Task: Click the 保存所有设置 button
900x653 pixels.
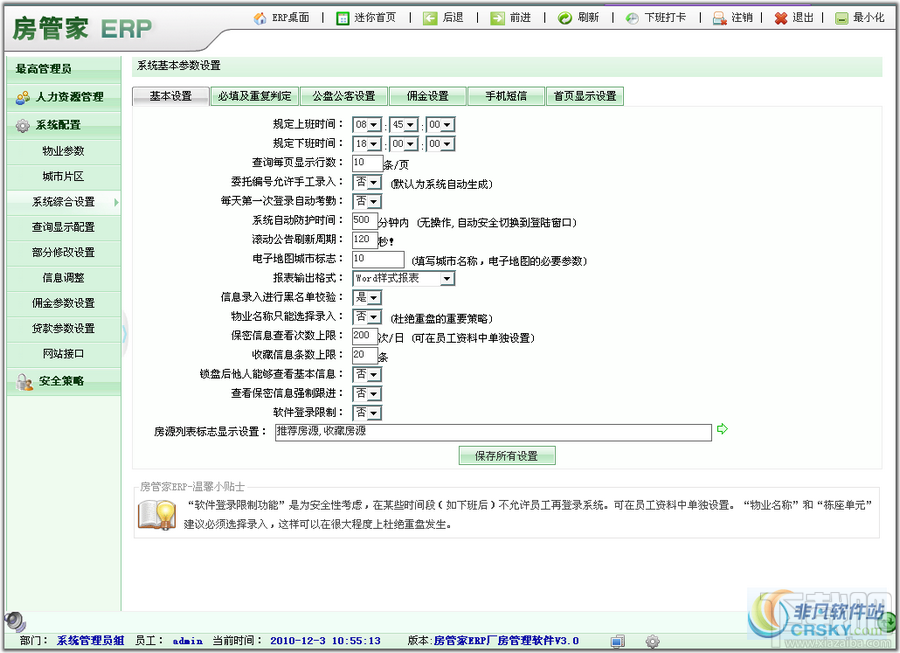Action: pos(507,456)
